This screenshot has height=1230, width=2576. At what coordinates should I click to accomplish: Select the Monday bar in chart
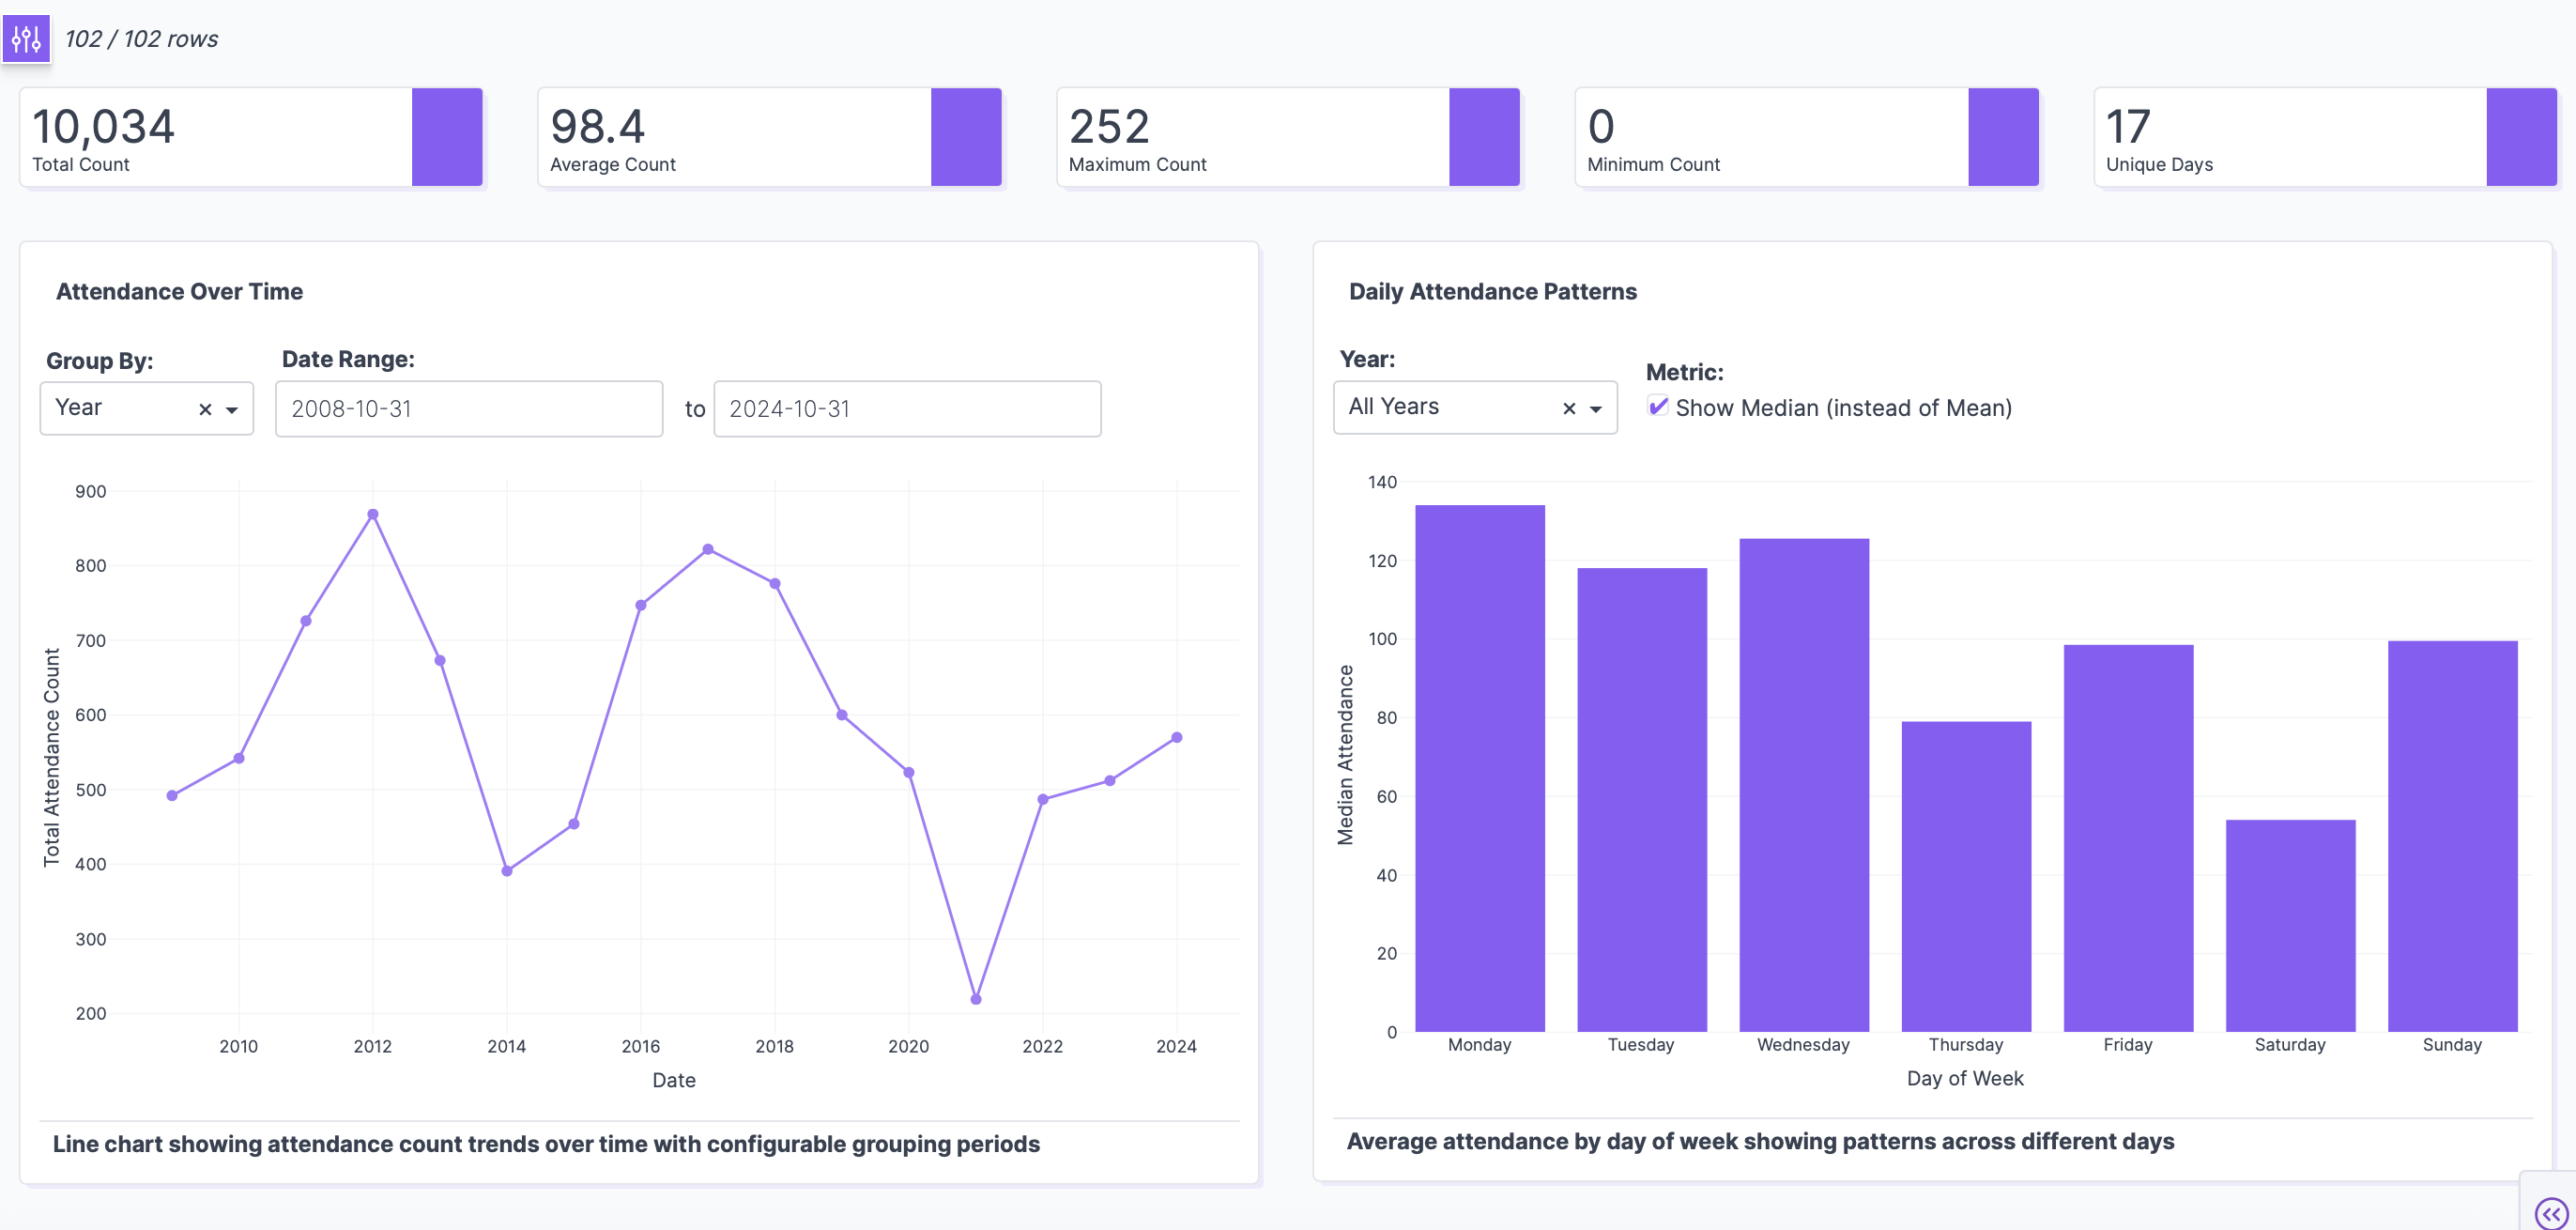point(1479,768)
